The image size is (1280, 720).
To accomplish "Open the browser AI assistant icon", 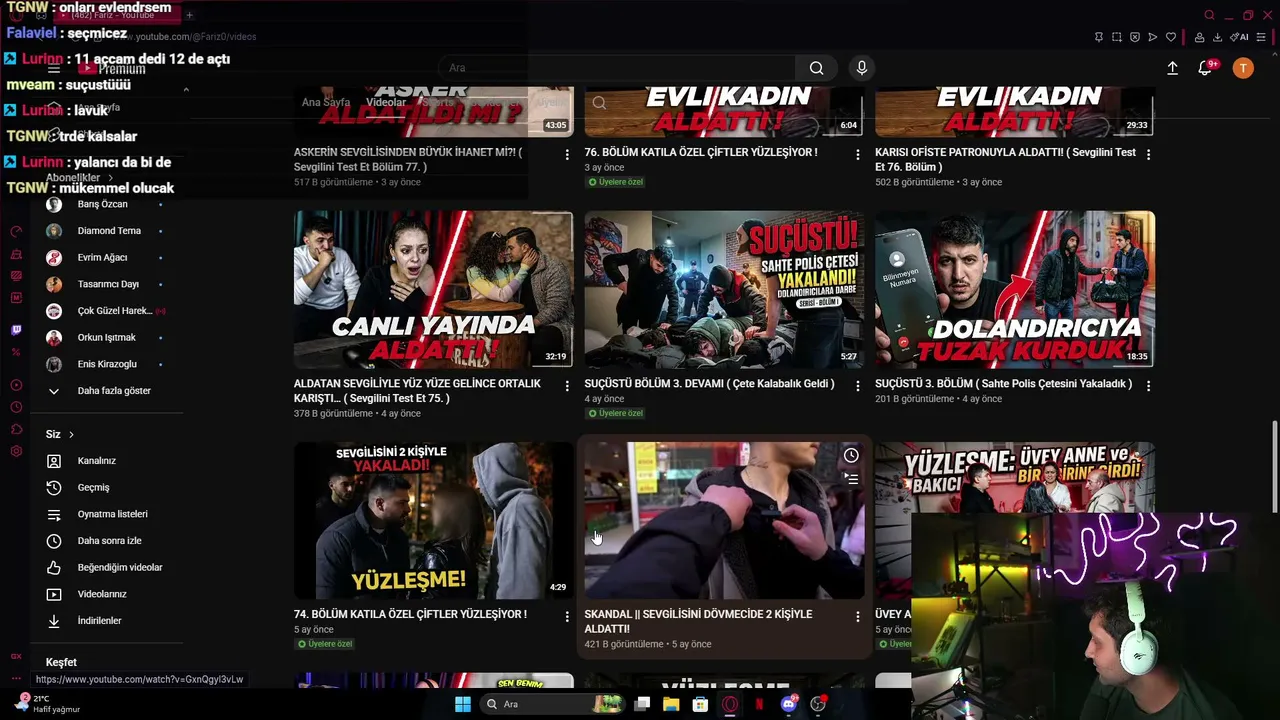I will tap(1239, 37).
